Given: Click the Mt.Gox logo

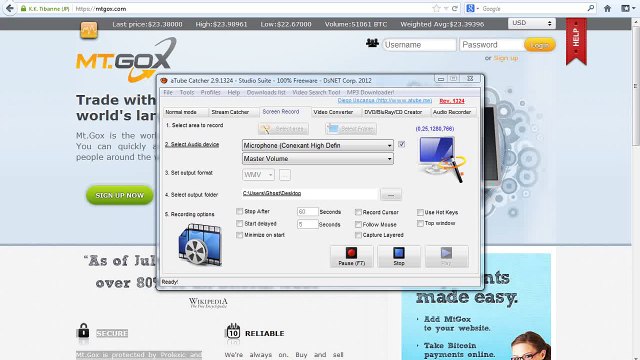Looking at the screenshot, I should coord(126,60).
